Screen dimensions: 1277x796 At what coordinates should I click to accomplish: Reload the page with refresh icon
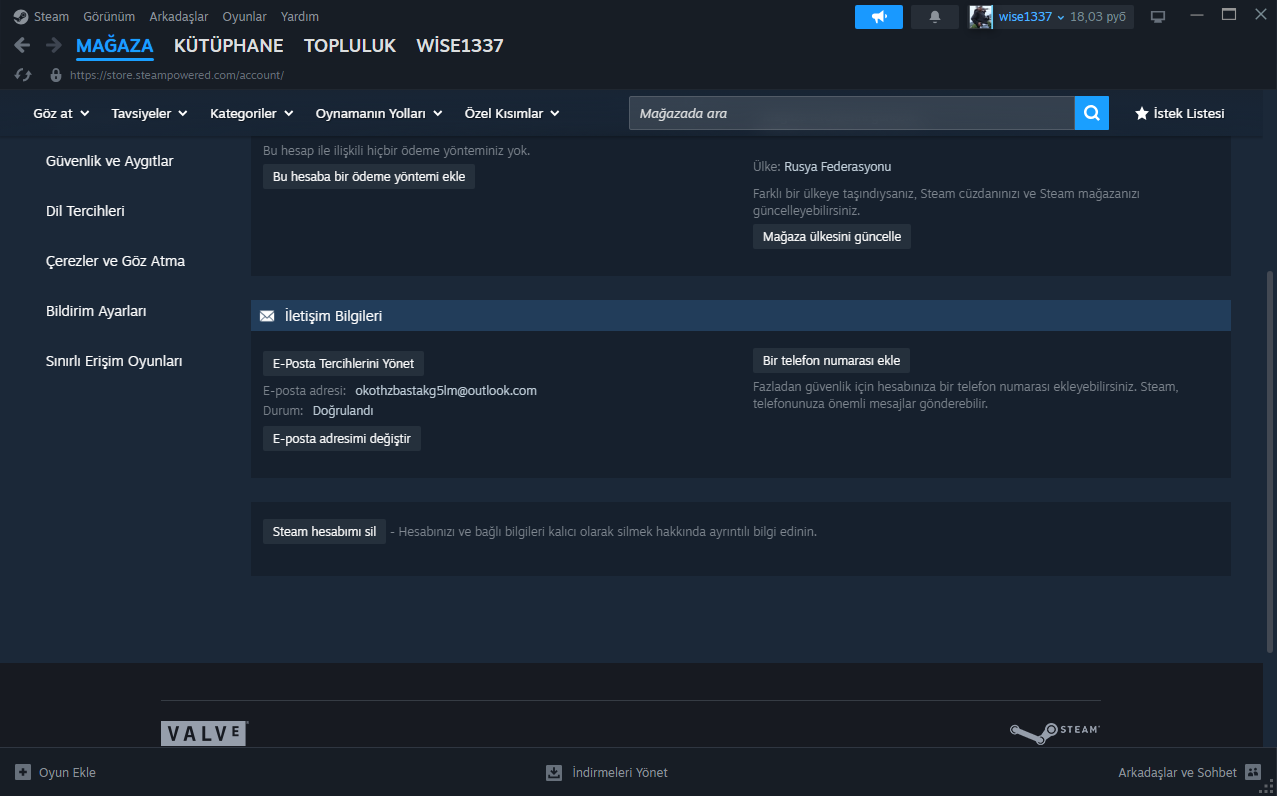coord(24,75)
